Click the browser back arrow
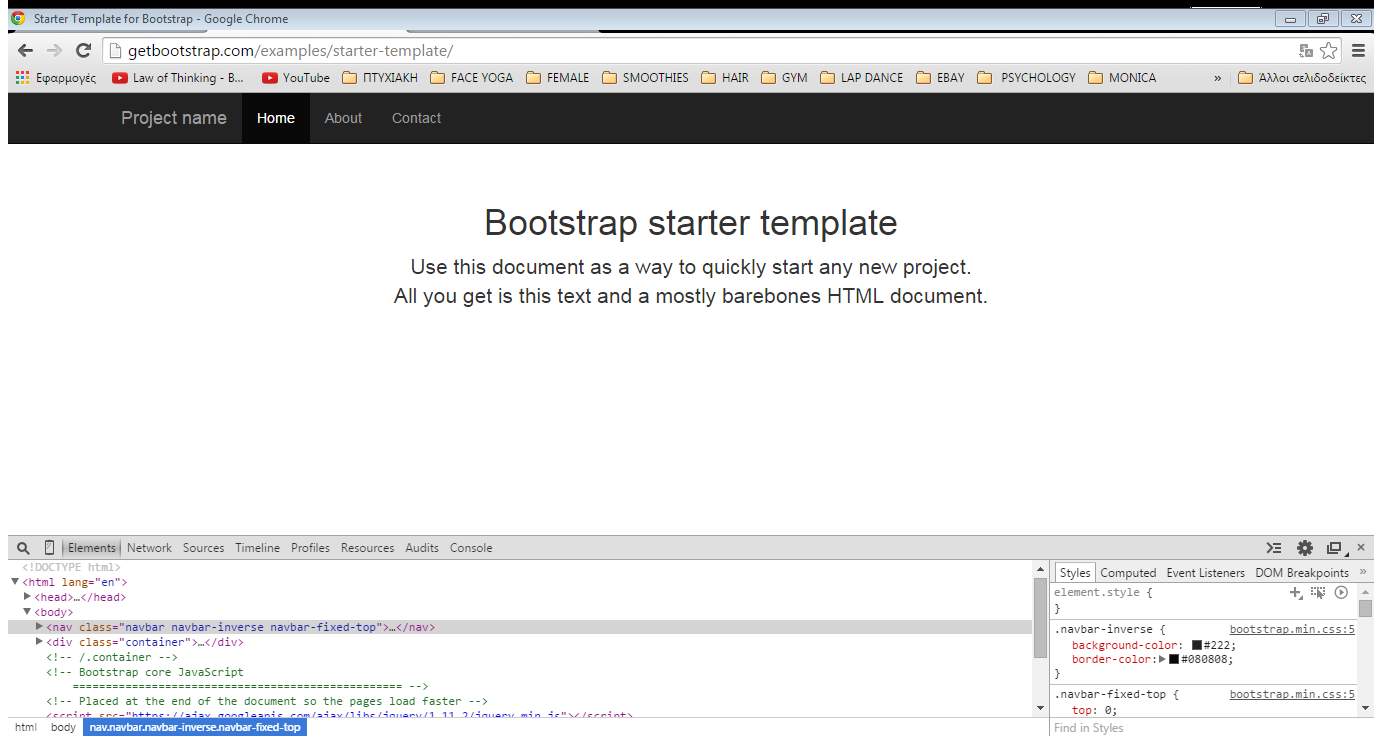 coord(25,50)
